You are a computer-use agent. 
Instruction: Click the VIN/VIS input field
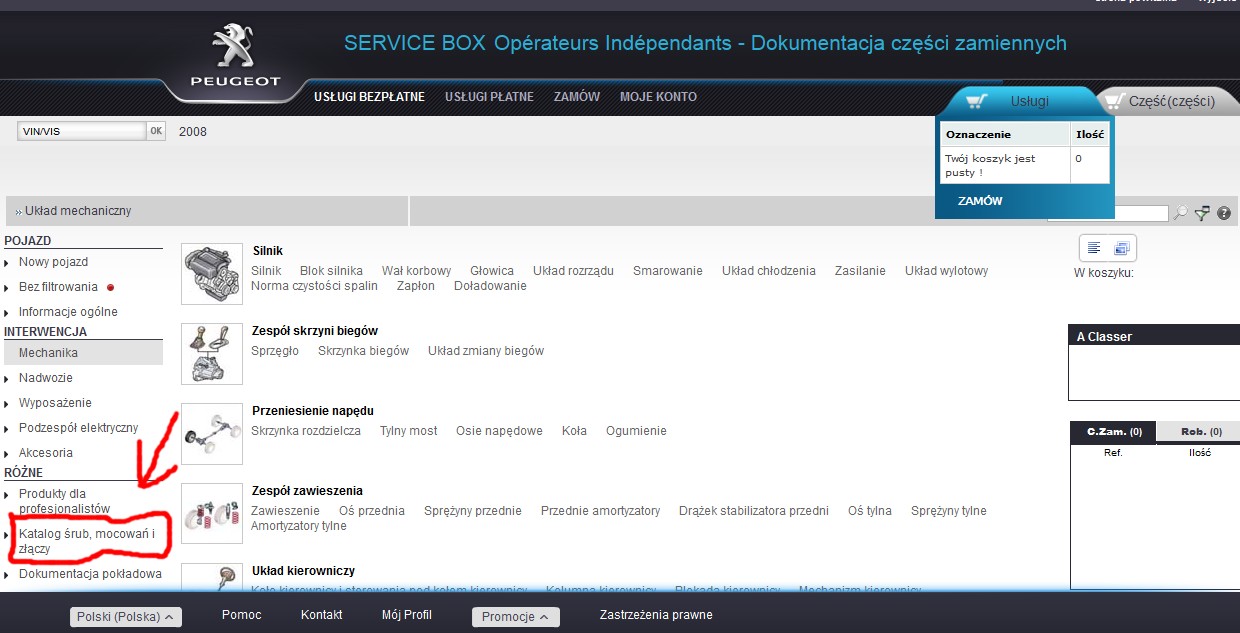[x=82, y=131]
